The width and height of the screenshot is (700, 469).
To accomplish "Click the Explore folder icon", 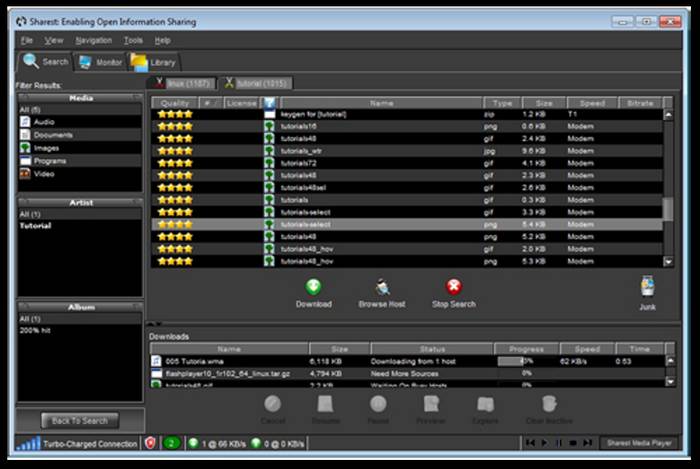I will click(485, 404).
